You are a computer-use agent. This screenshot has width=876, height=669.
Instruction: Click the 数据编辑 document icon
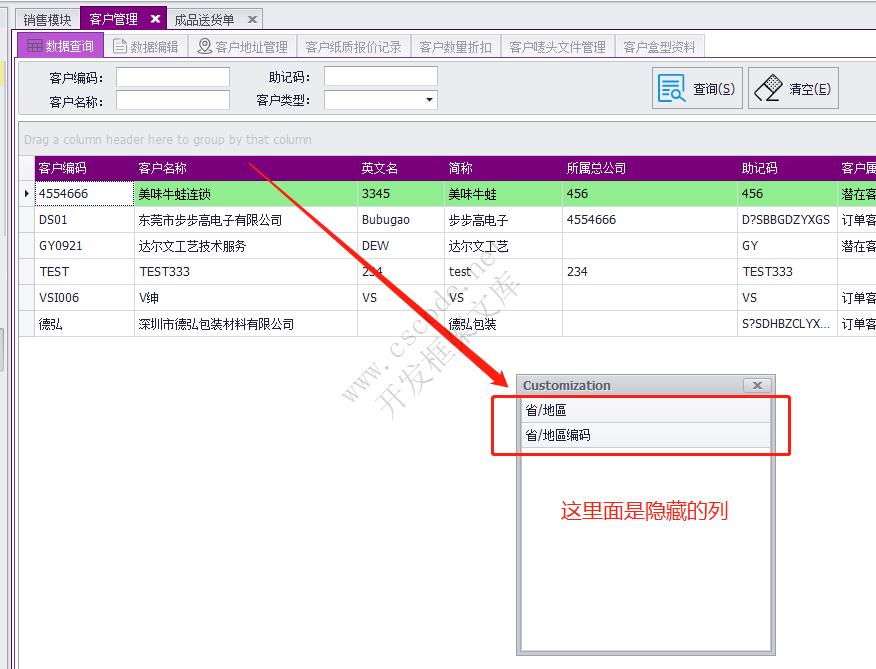pyautogui.click(x=118, y=44)
